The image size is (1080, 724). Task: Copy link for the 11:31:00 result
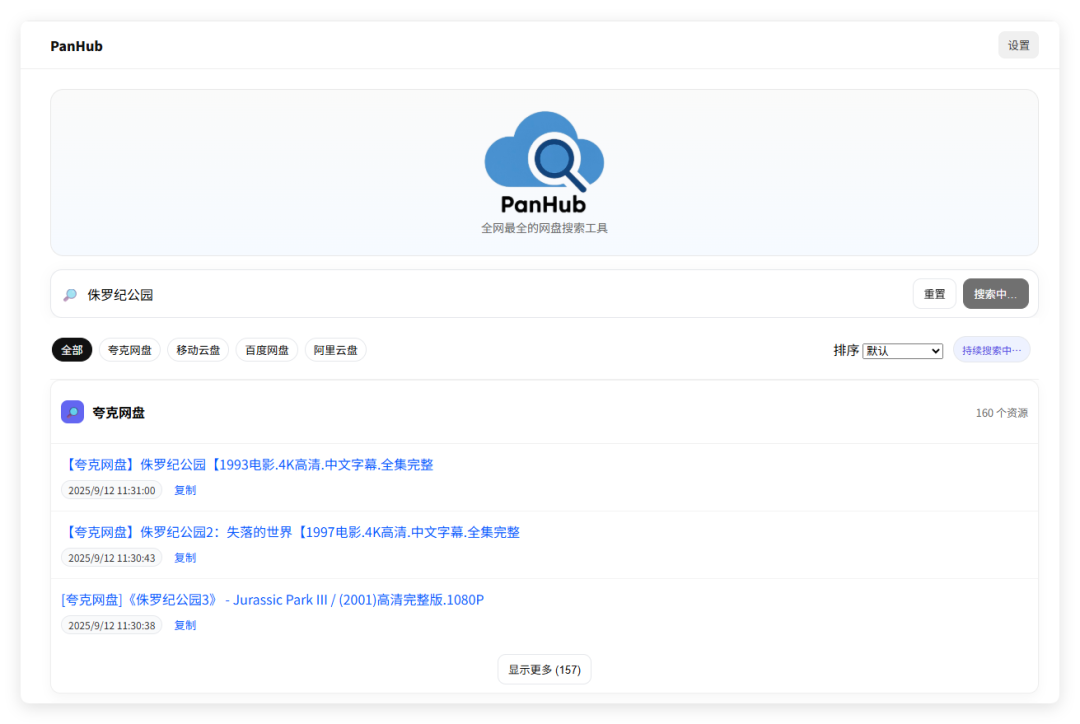pyautogui.click(x=185, y=490)
